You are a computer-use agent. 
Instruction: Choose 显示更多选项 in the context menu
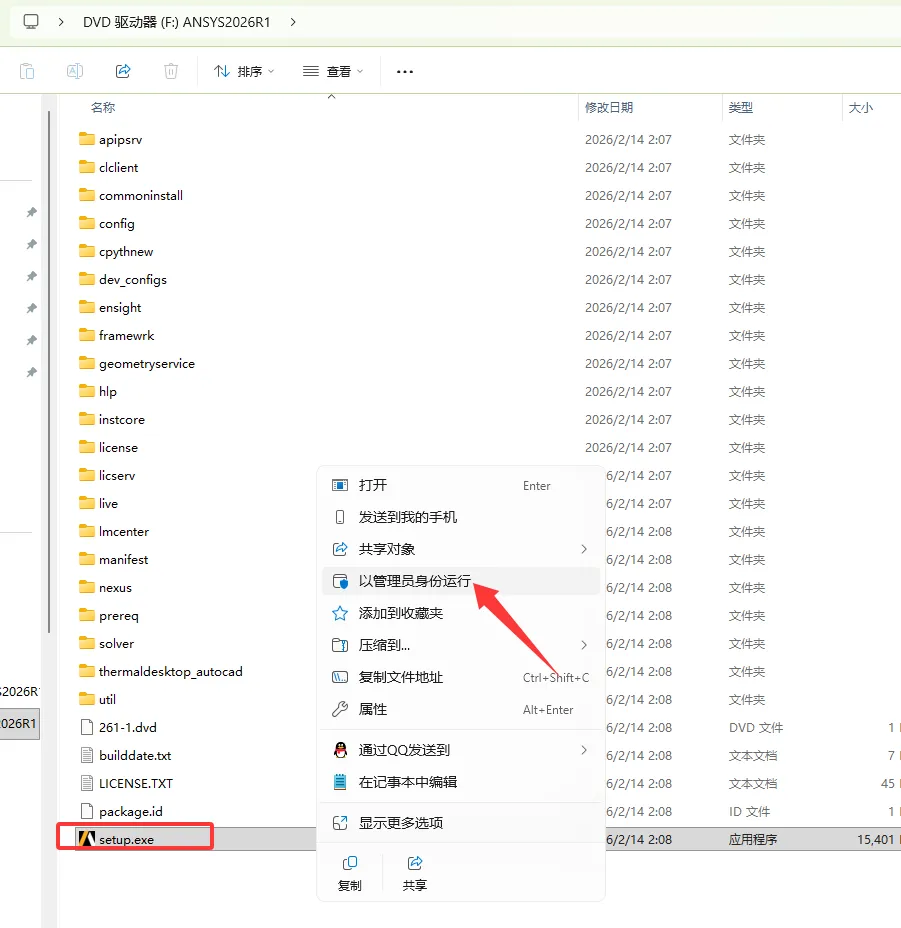coord(461,823)
